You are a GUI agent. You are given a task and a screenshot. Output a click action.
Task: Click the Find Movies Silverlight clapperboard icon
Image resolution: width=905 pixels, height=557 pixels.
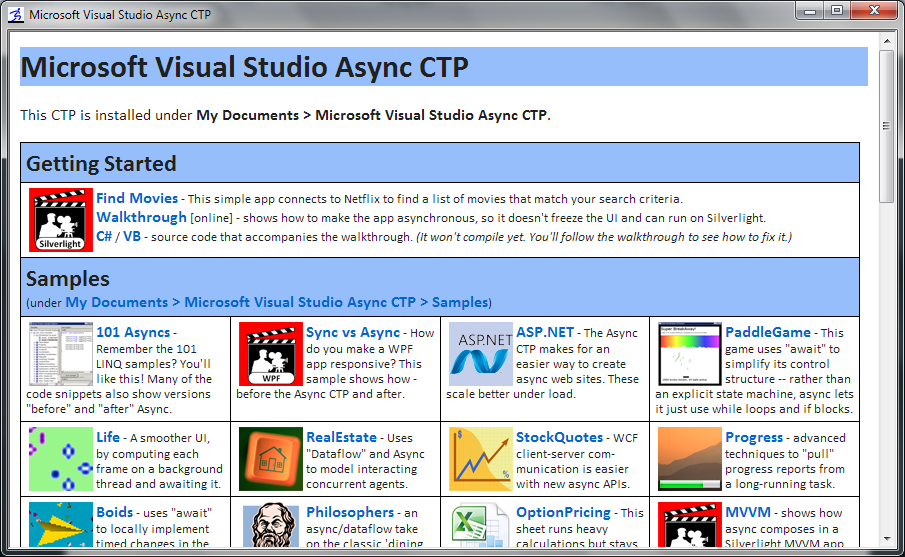(61, 220)
